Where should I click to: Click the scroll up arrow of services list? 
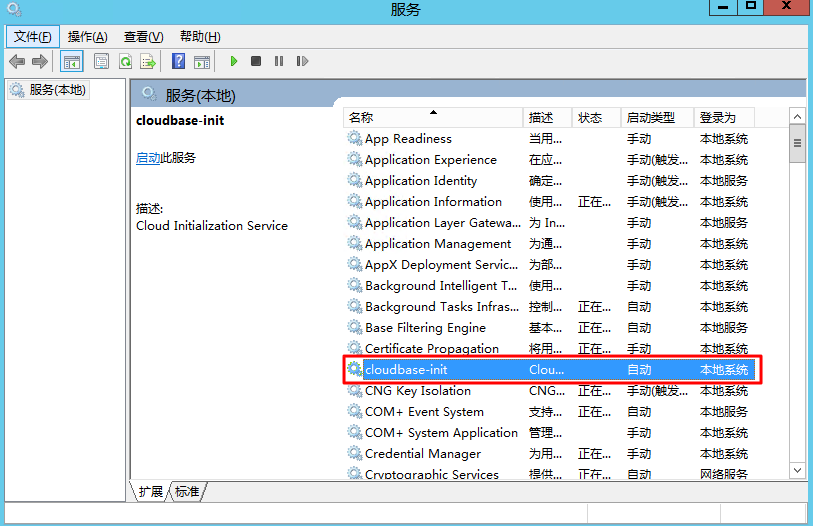coord(797,117)
